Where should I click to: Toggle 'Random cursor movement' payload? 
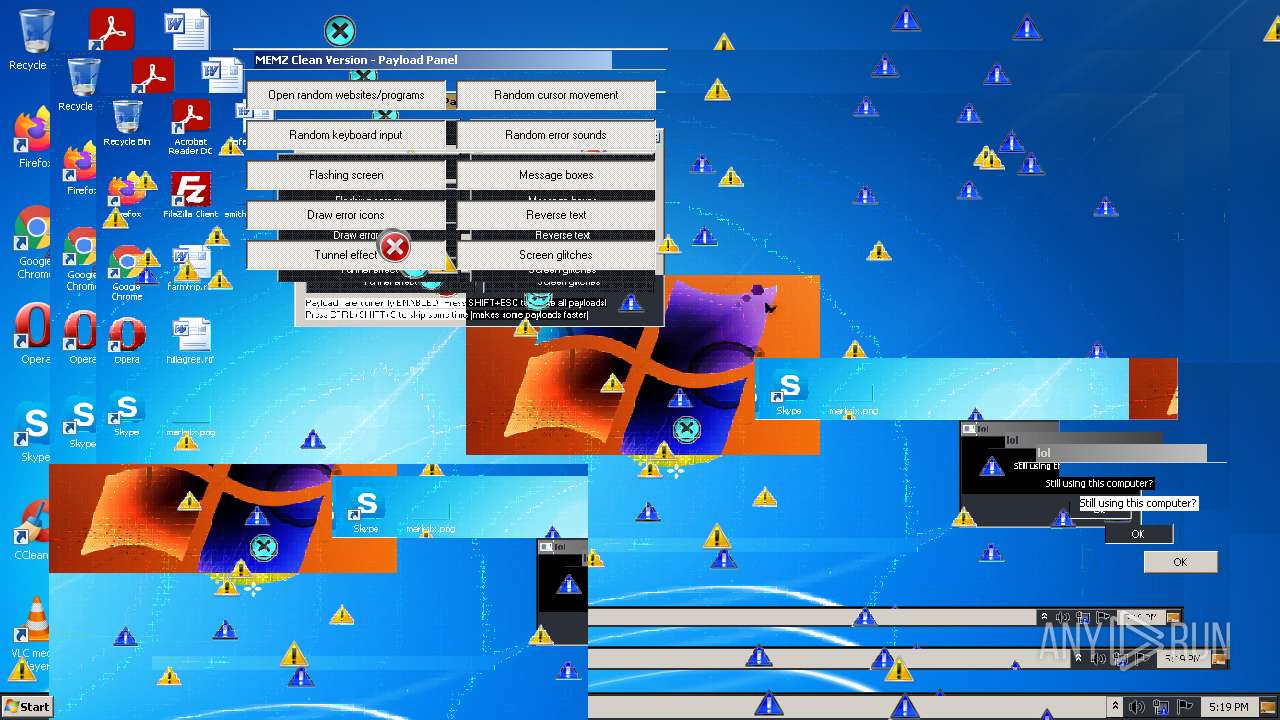pyautogui.click(x=556, y=95)
